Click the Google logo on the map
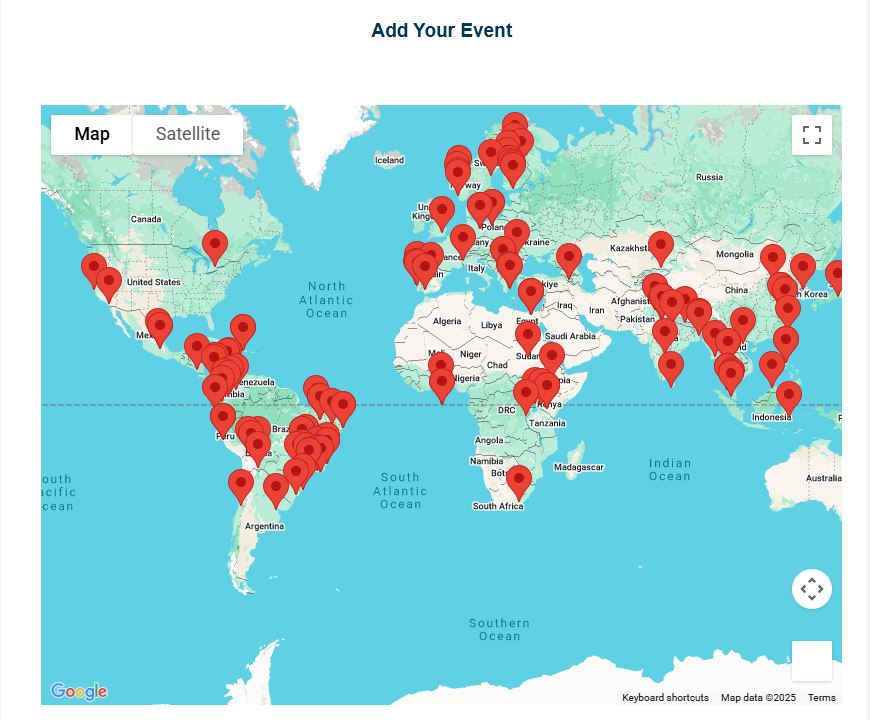 point(79,691)
